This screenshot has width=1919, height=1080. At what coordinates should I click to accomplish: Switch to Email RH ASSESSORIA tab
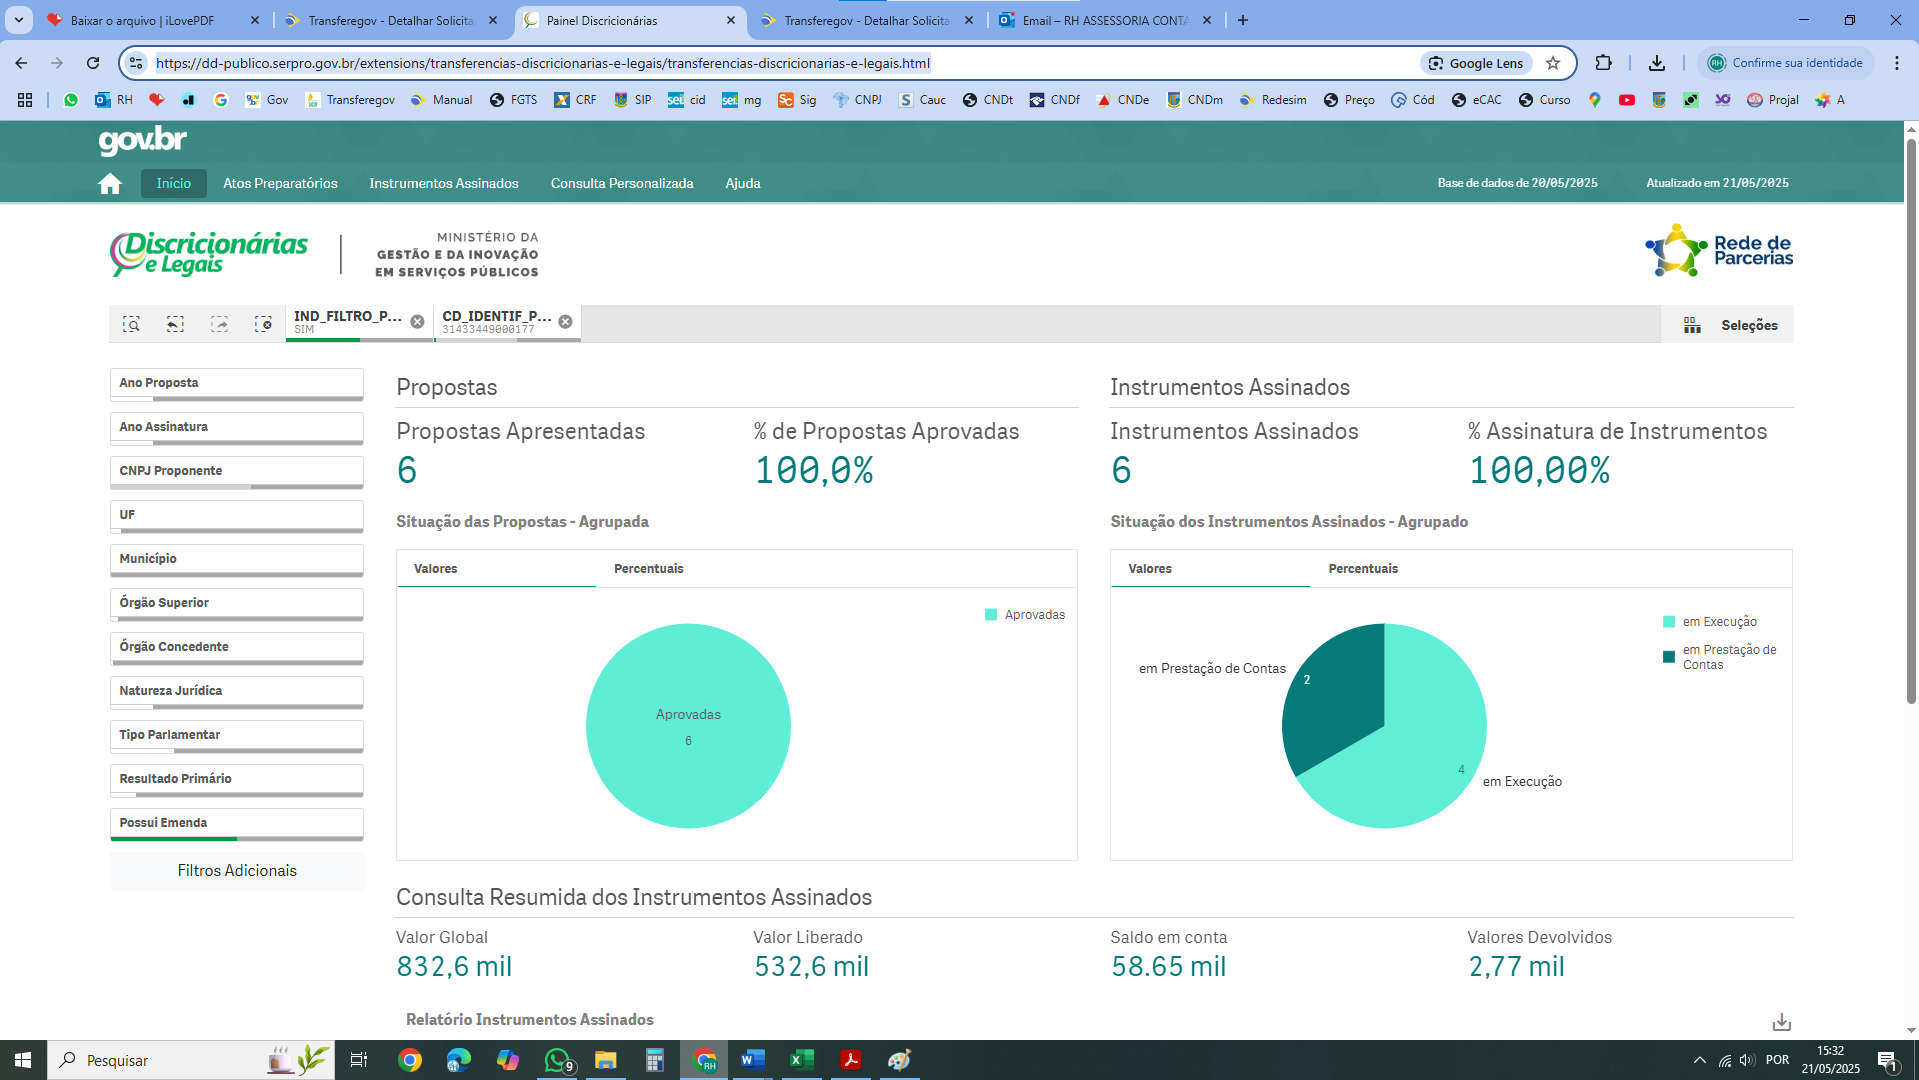pyautogui.click(x=1104, y=20)
